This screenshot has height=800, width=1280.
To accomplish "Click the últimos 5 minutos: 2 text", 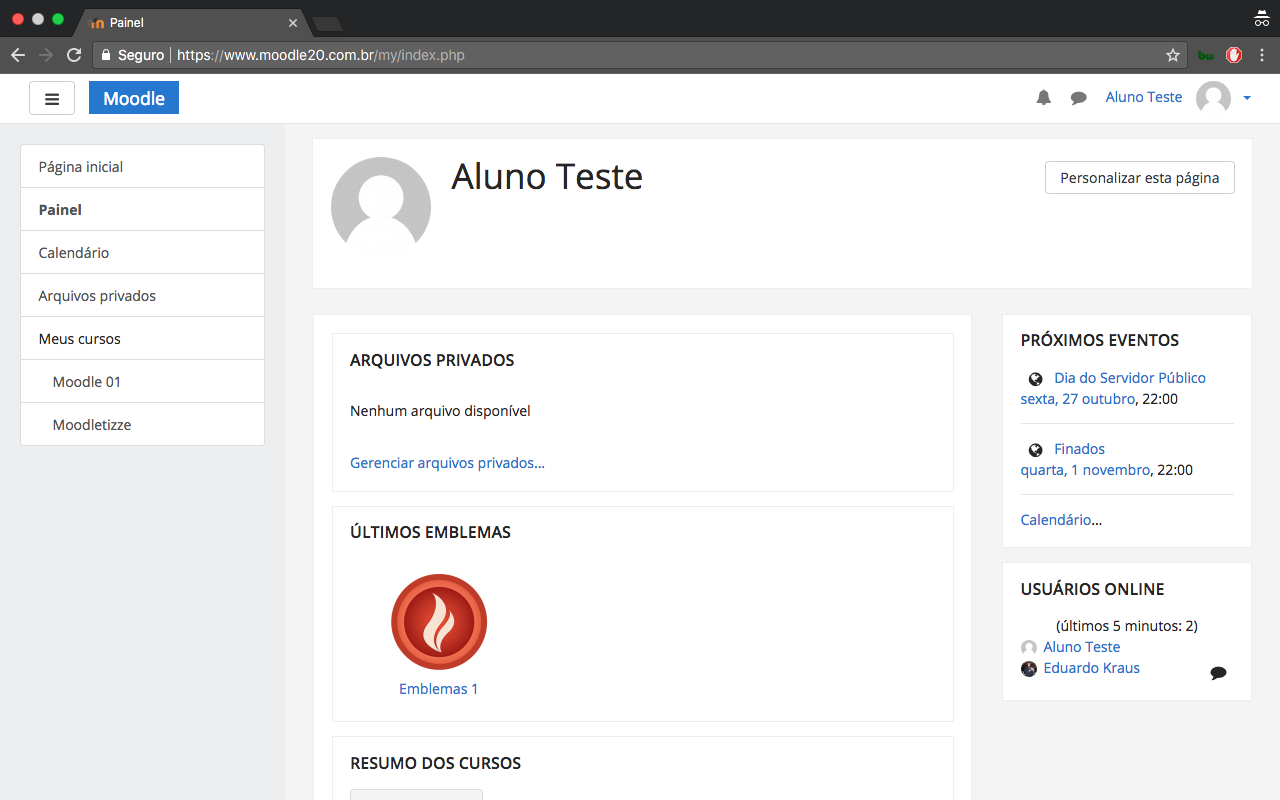I will 1127,626.
